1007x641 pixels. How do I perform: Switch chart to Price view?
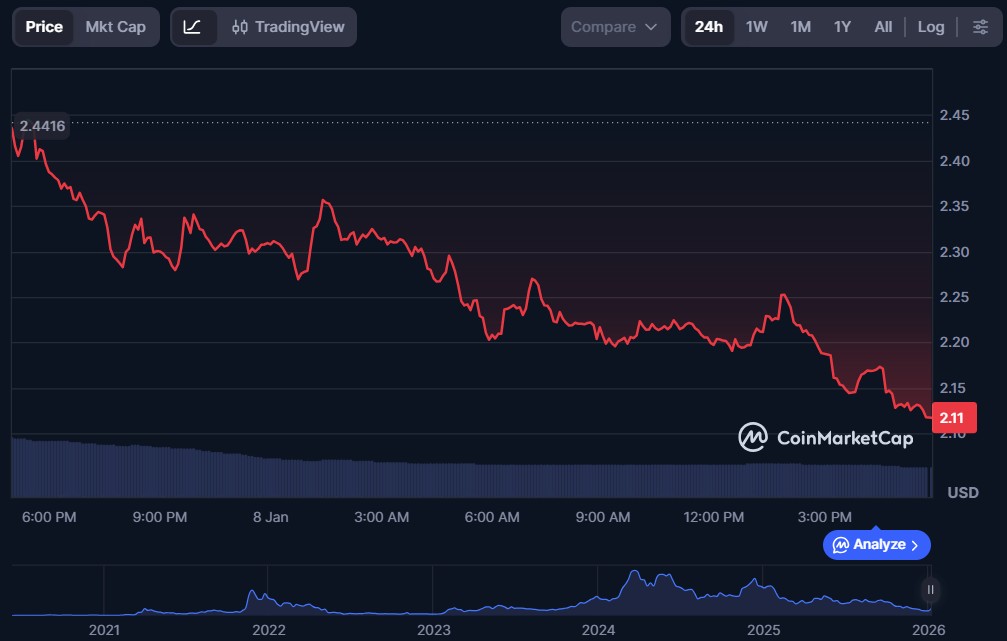(44, 27)
